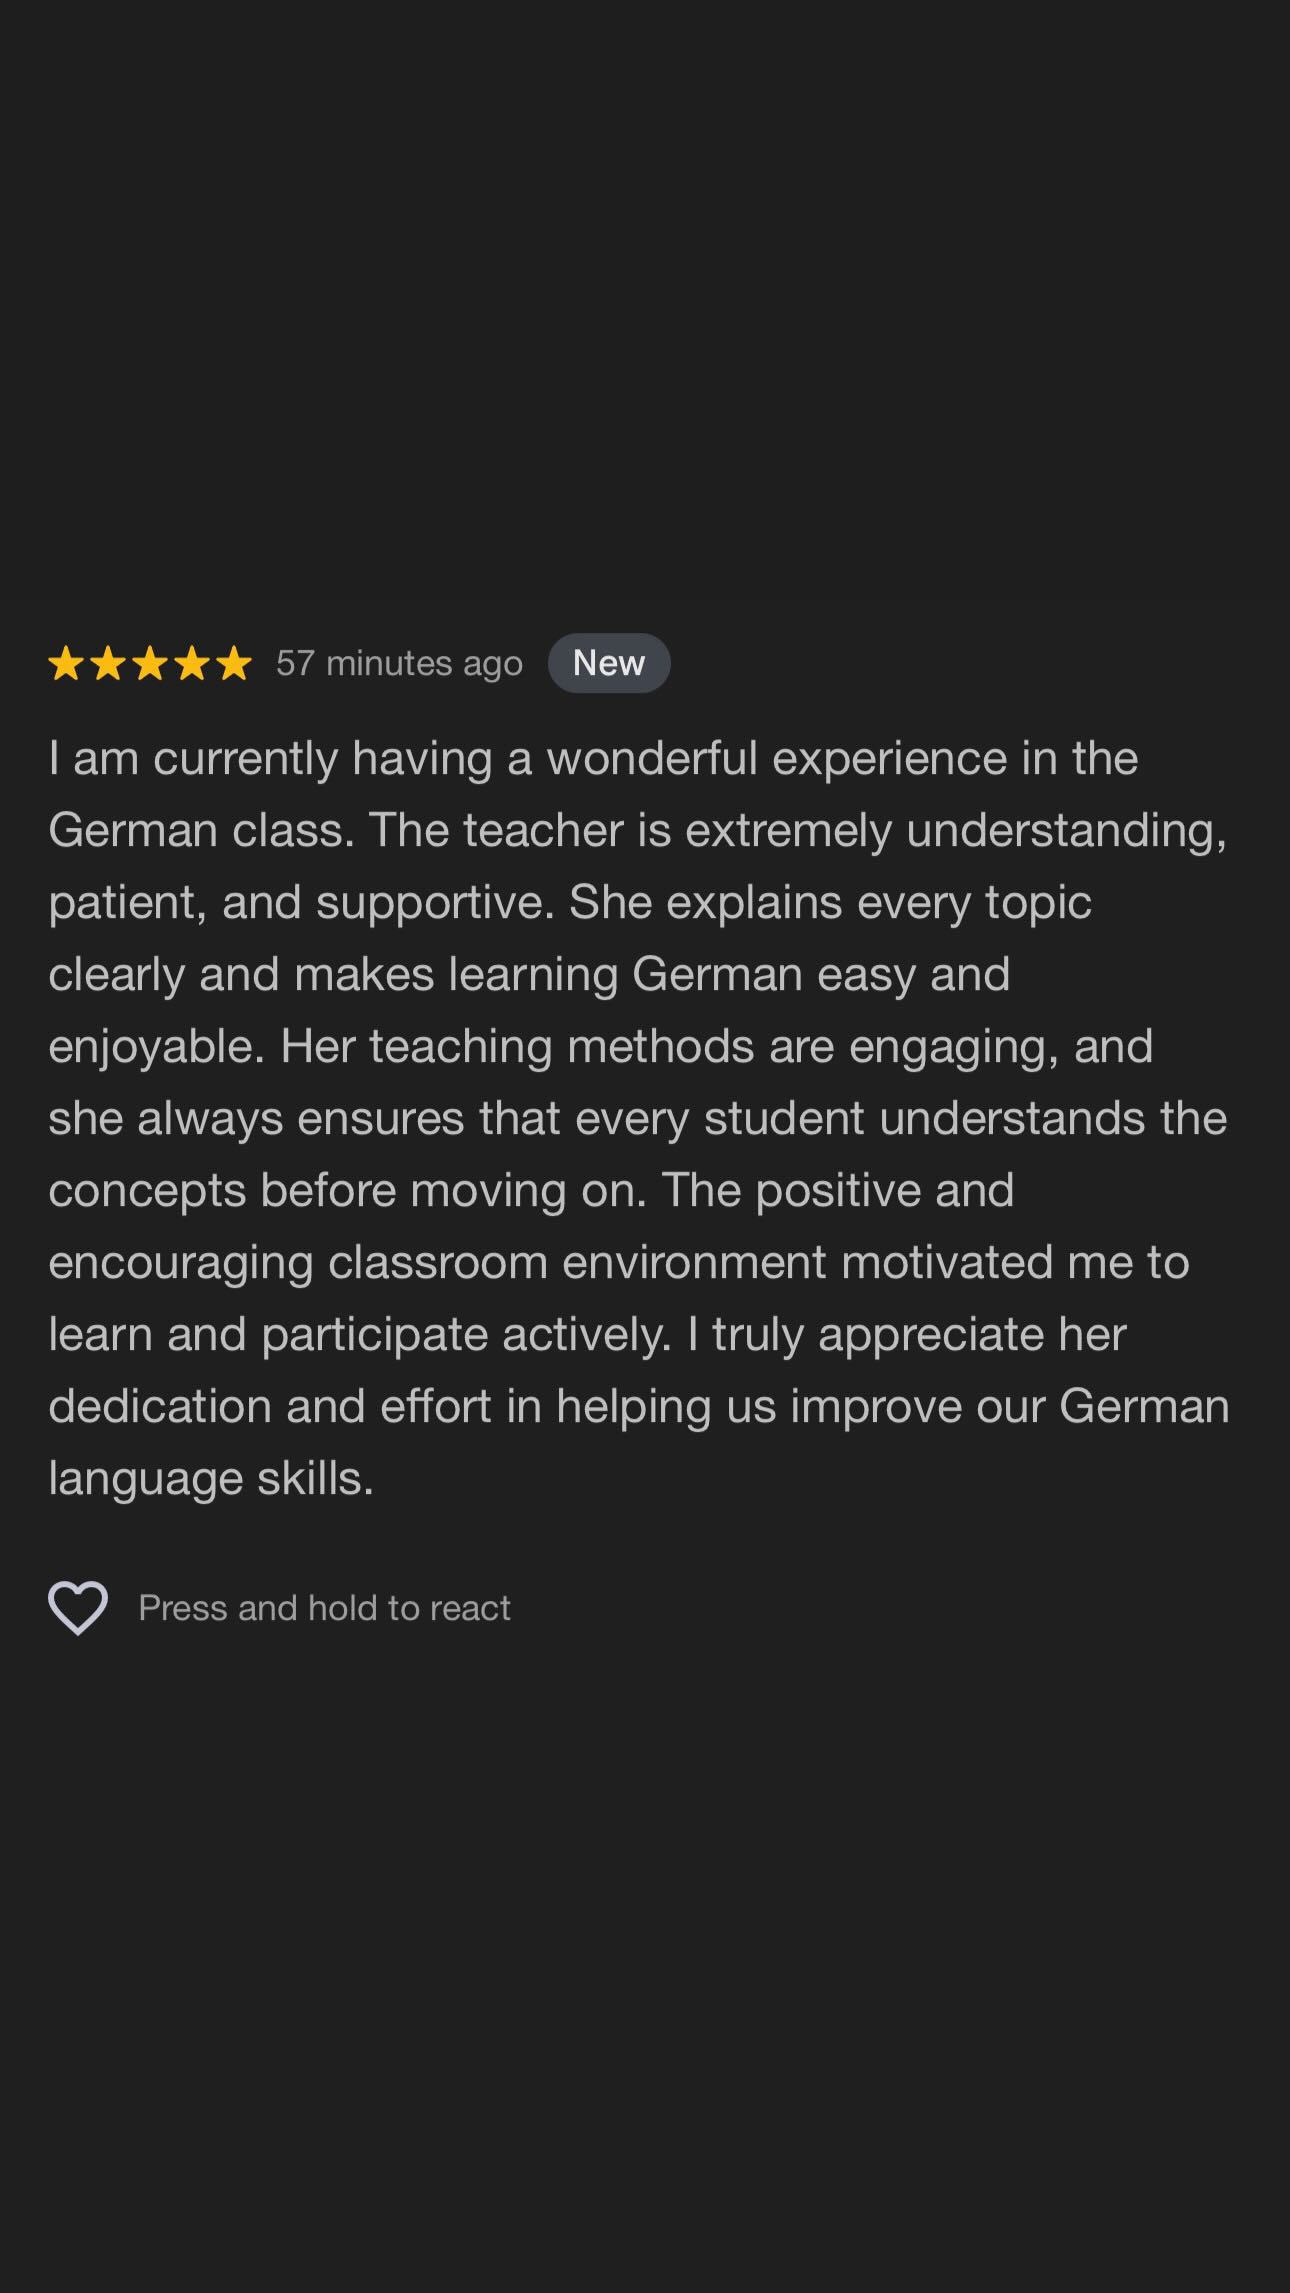This screenshot has width=1290, height=2293.
Task: Click the line starting "concepts before moving on"
Action: pyautogui.click(x=531, y=1190)
